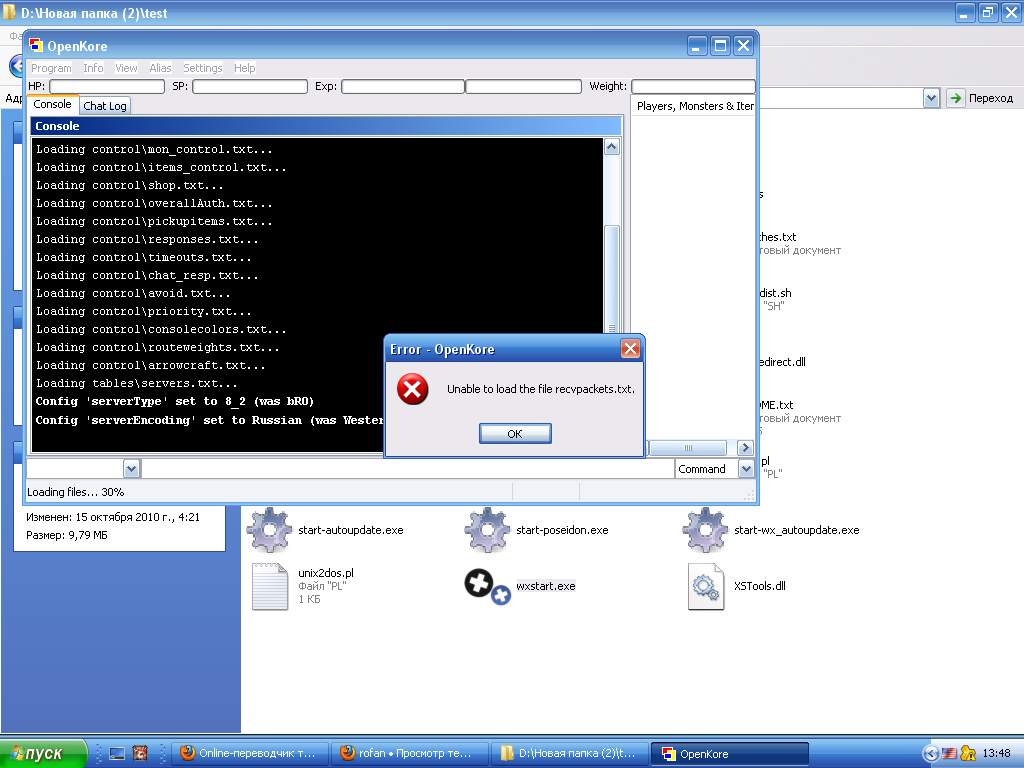Click the 'Loading files... 30%' status text

pyautogui.click(x=75, y=492)
